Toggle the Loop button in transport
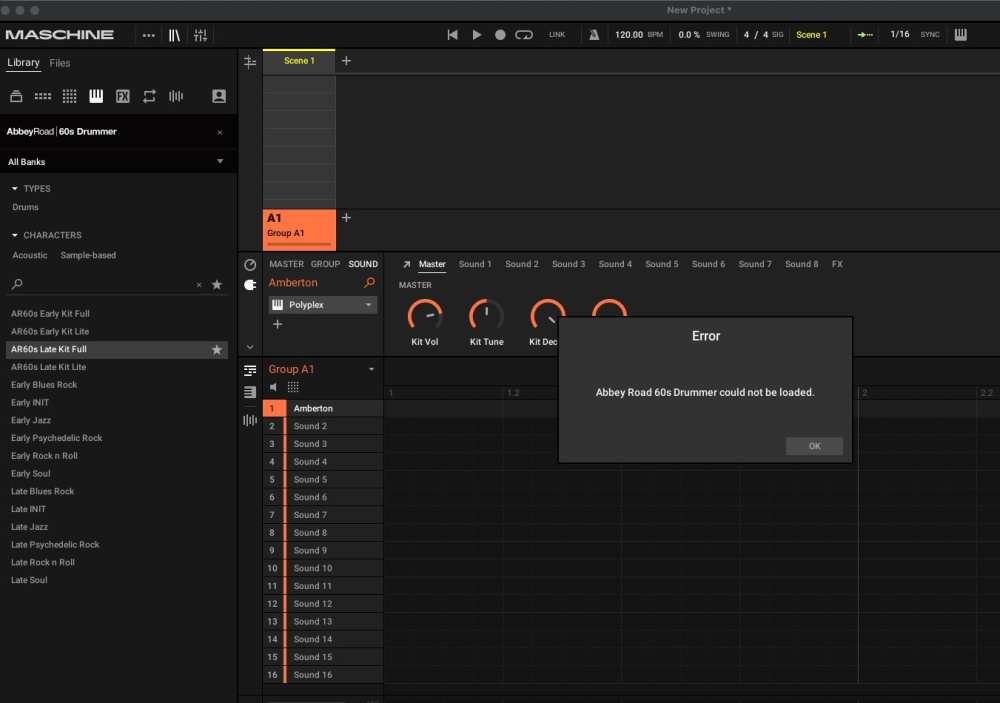Screen dimensions: 1000x703 [x=524, y=35]
